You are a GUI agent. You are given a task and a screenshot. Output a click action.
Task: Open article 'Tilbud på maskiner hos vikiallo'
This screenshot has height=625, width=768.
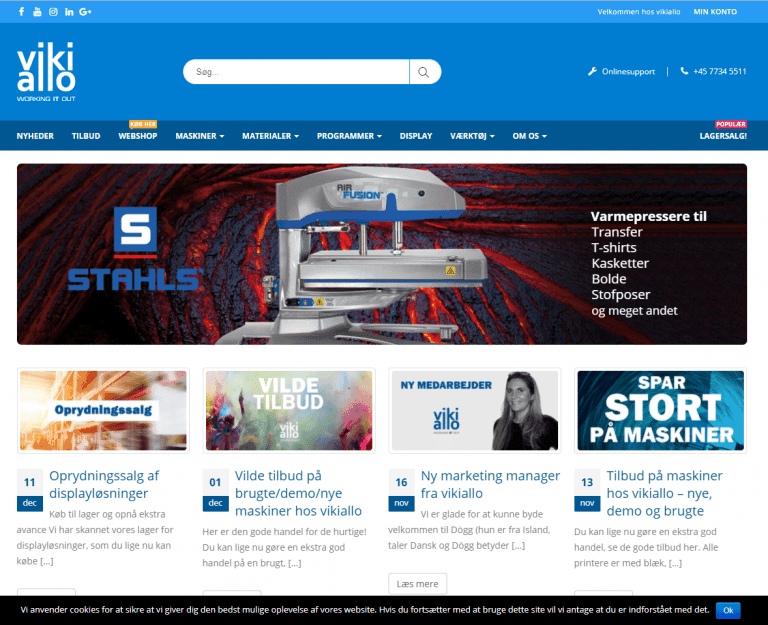point(664,493)
